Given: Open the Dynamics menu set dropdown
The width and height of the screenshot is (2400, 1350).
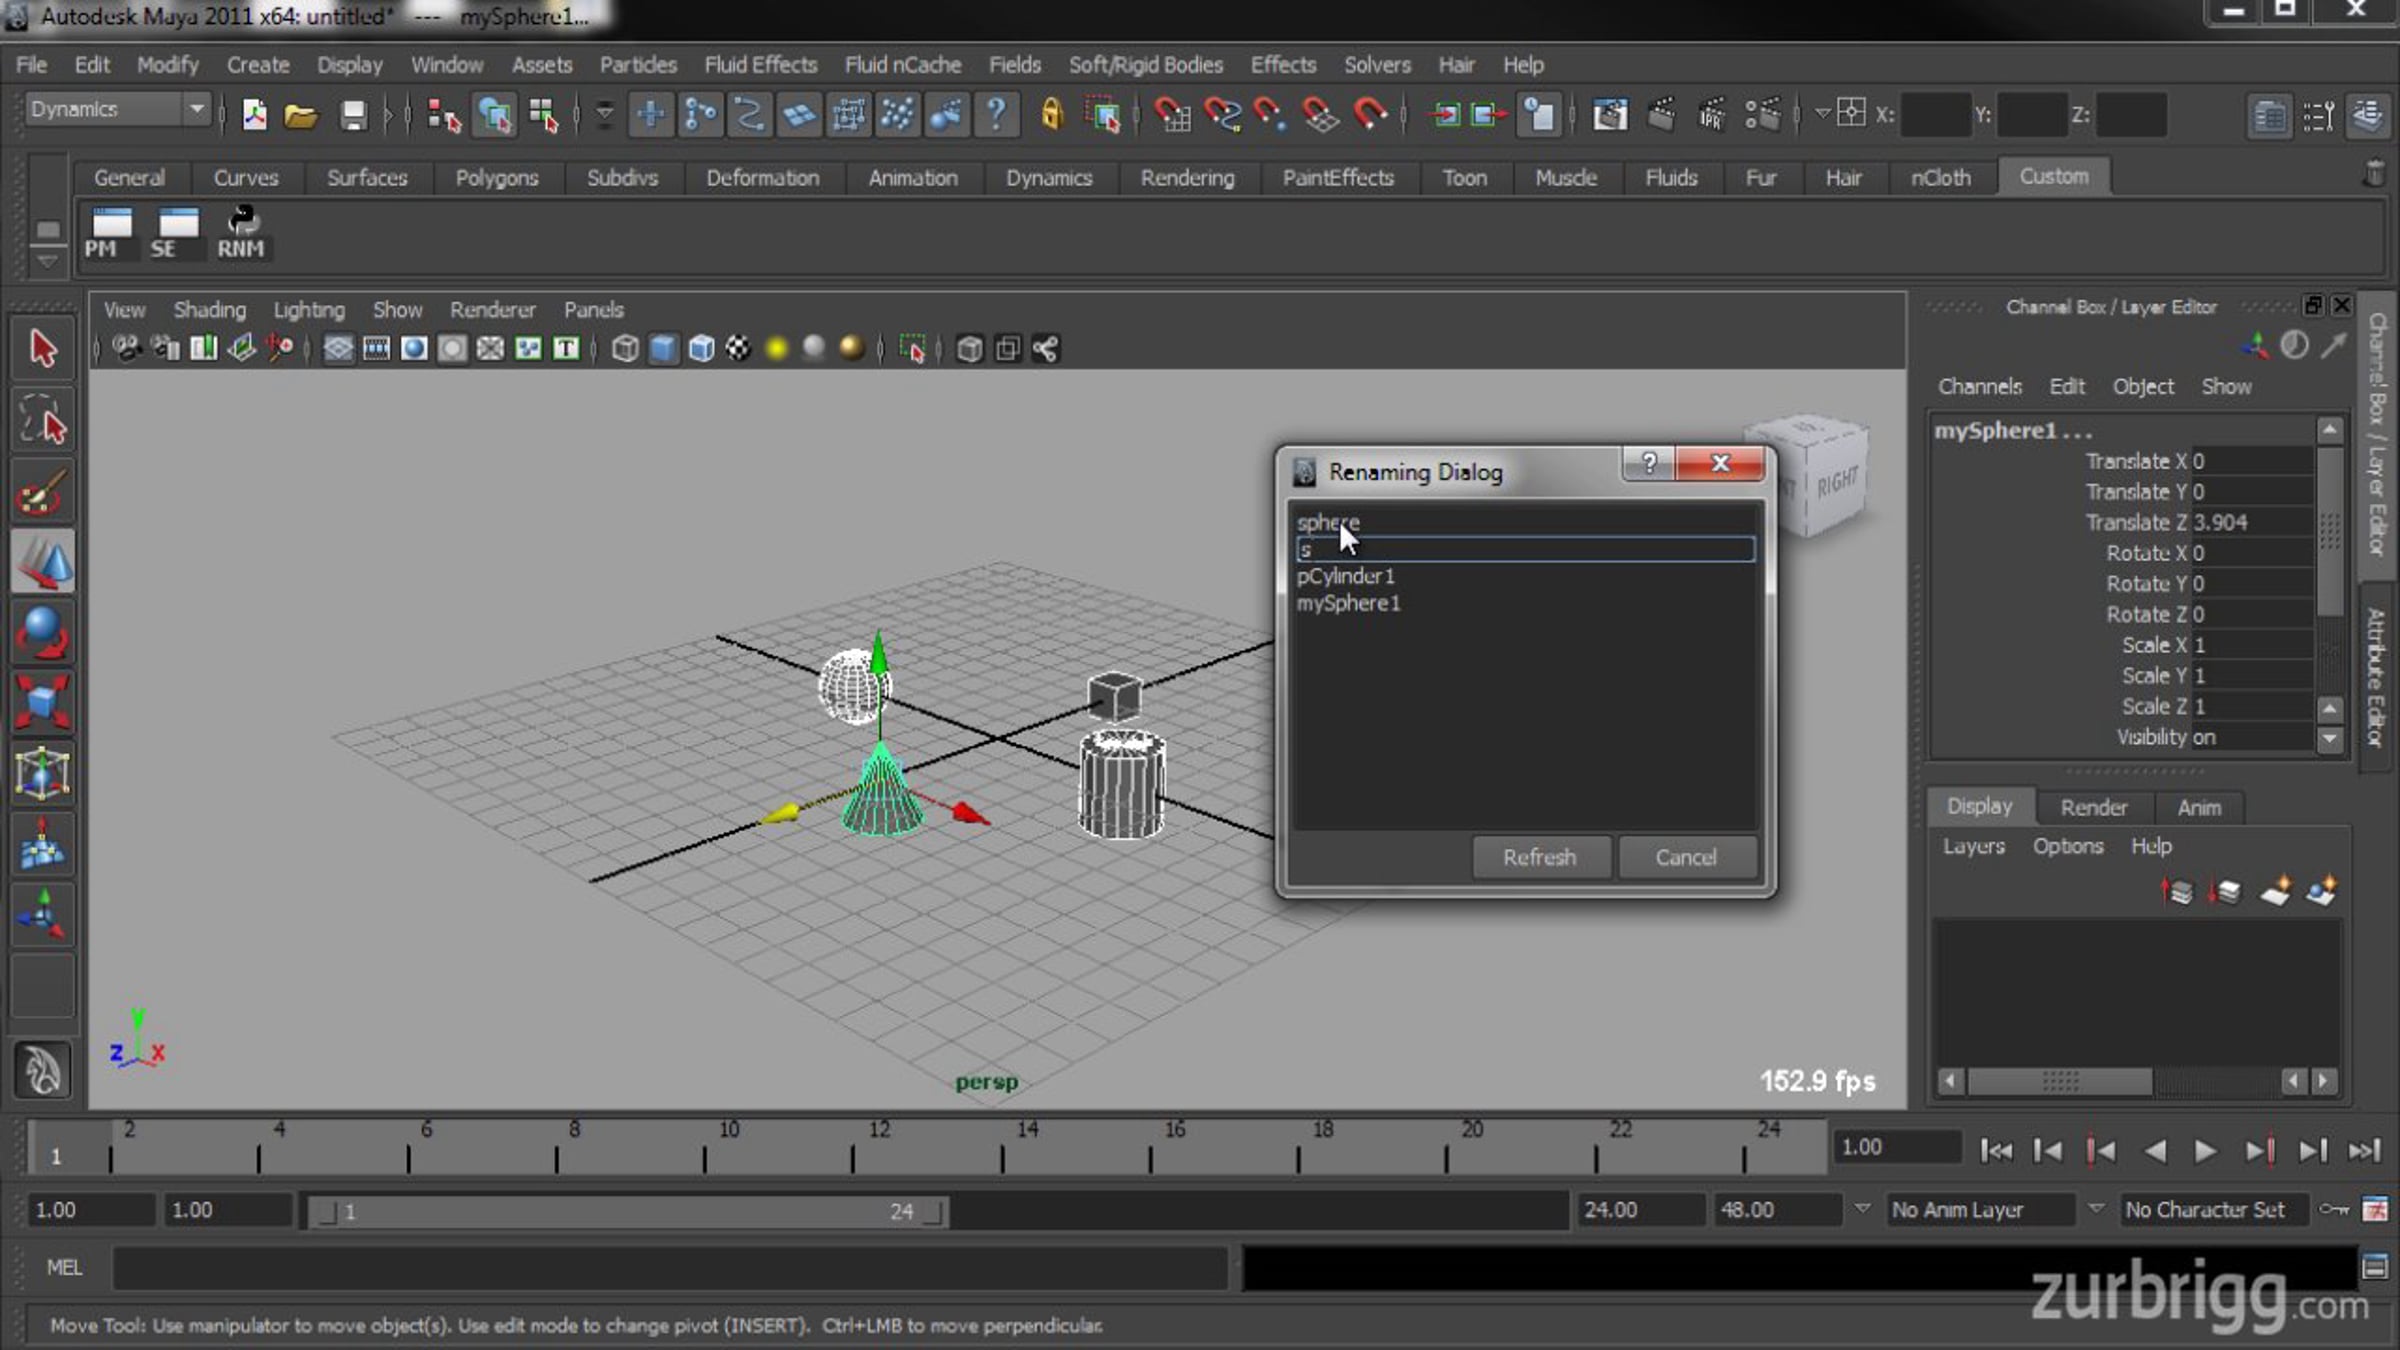Looking at the screenshot, I should [x=117, y=109].
